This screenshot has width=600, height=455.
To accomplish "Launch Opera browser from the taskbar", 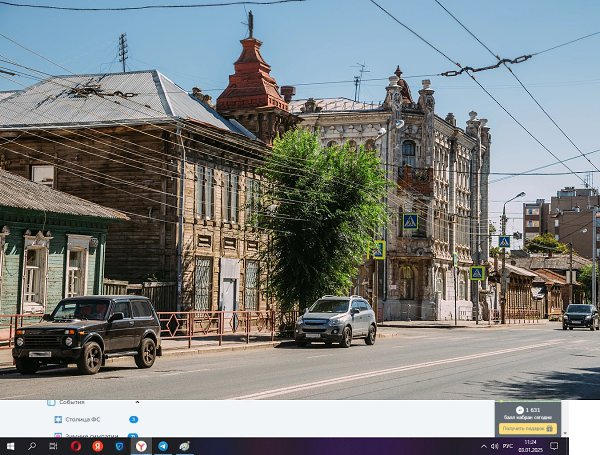I will tap(75, 446).
